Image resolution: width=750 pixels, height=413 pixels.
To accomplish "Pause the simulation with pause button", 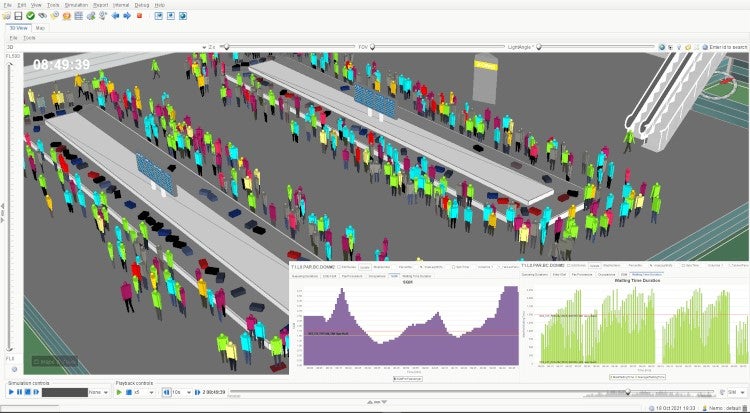I will 20,393.
